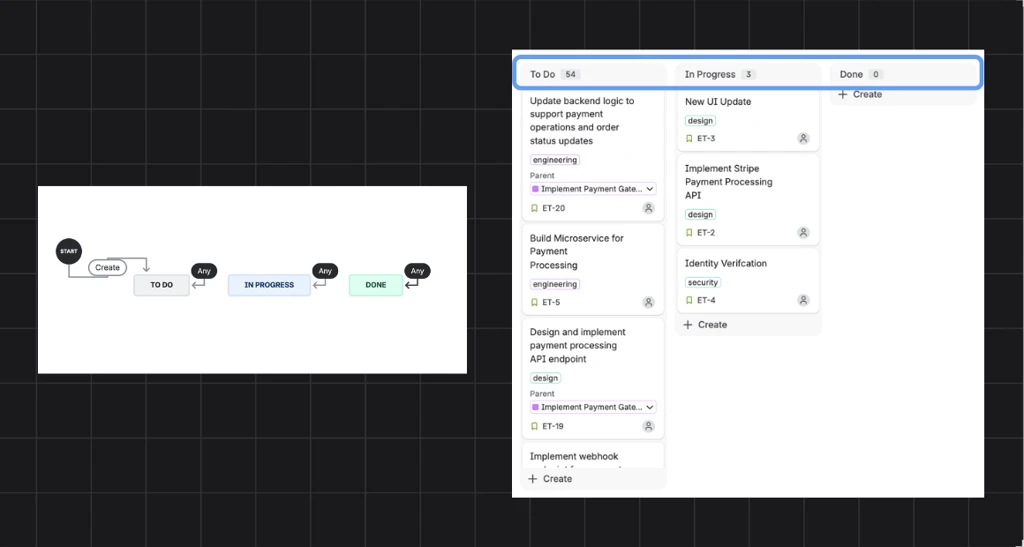Open Implement Stripe Payment Processing API card
This screenshot has height=547, width=1024.
click(748, 200)
